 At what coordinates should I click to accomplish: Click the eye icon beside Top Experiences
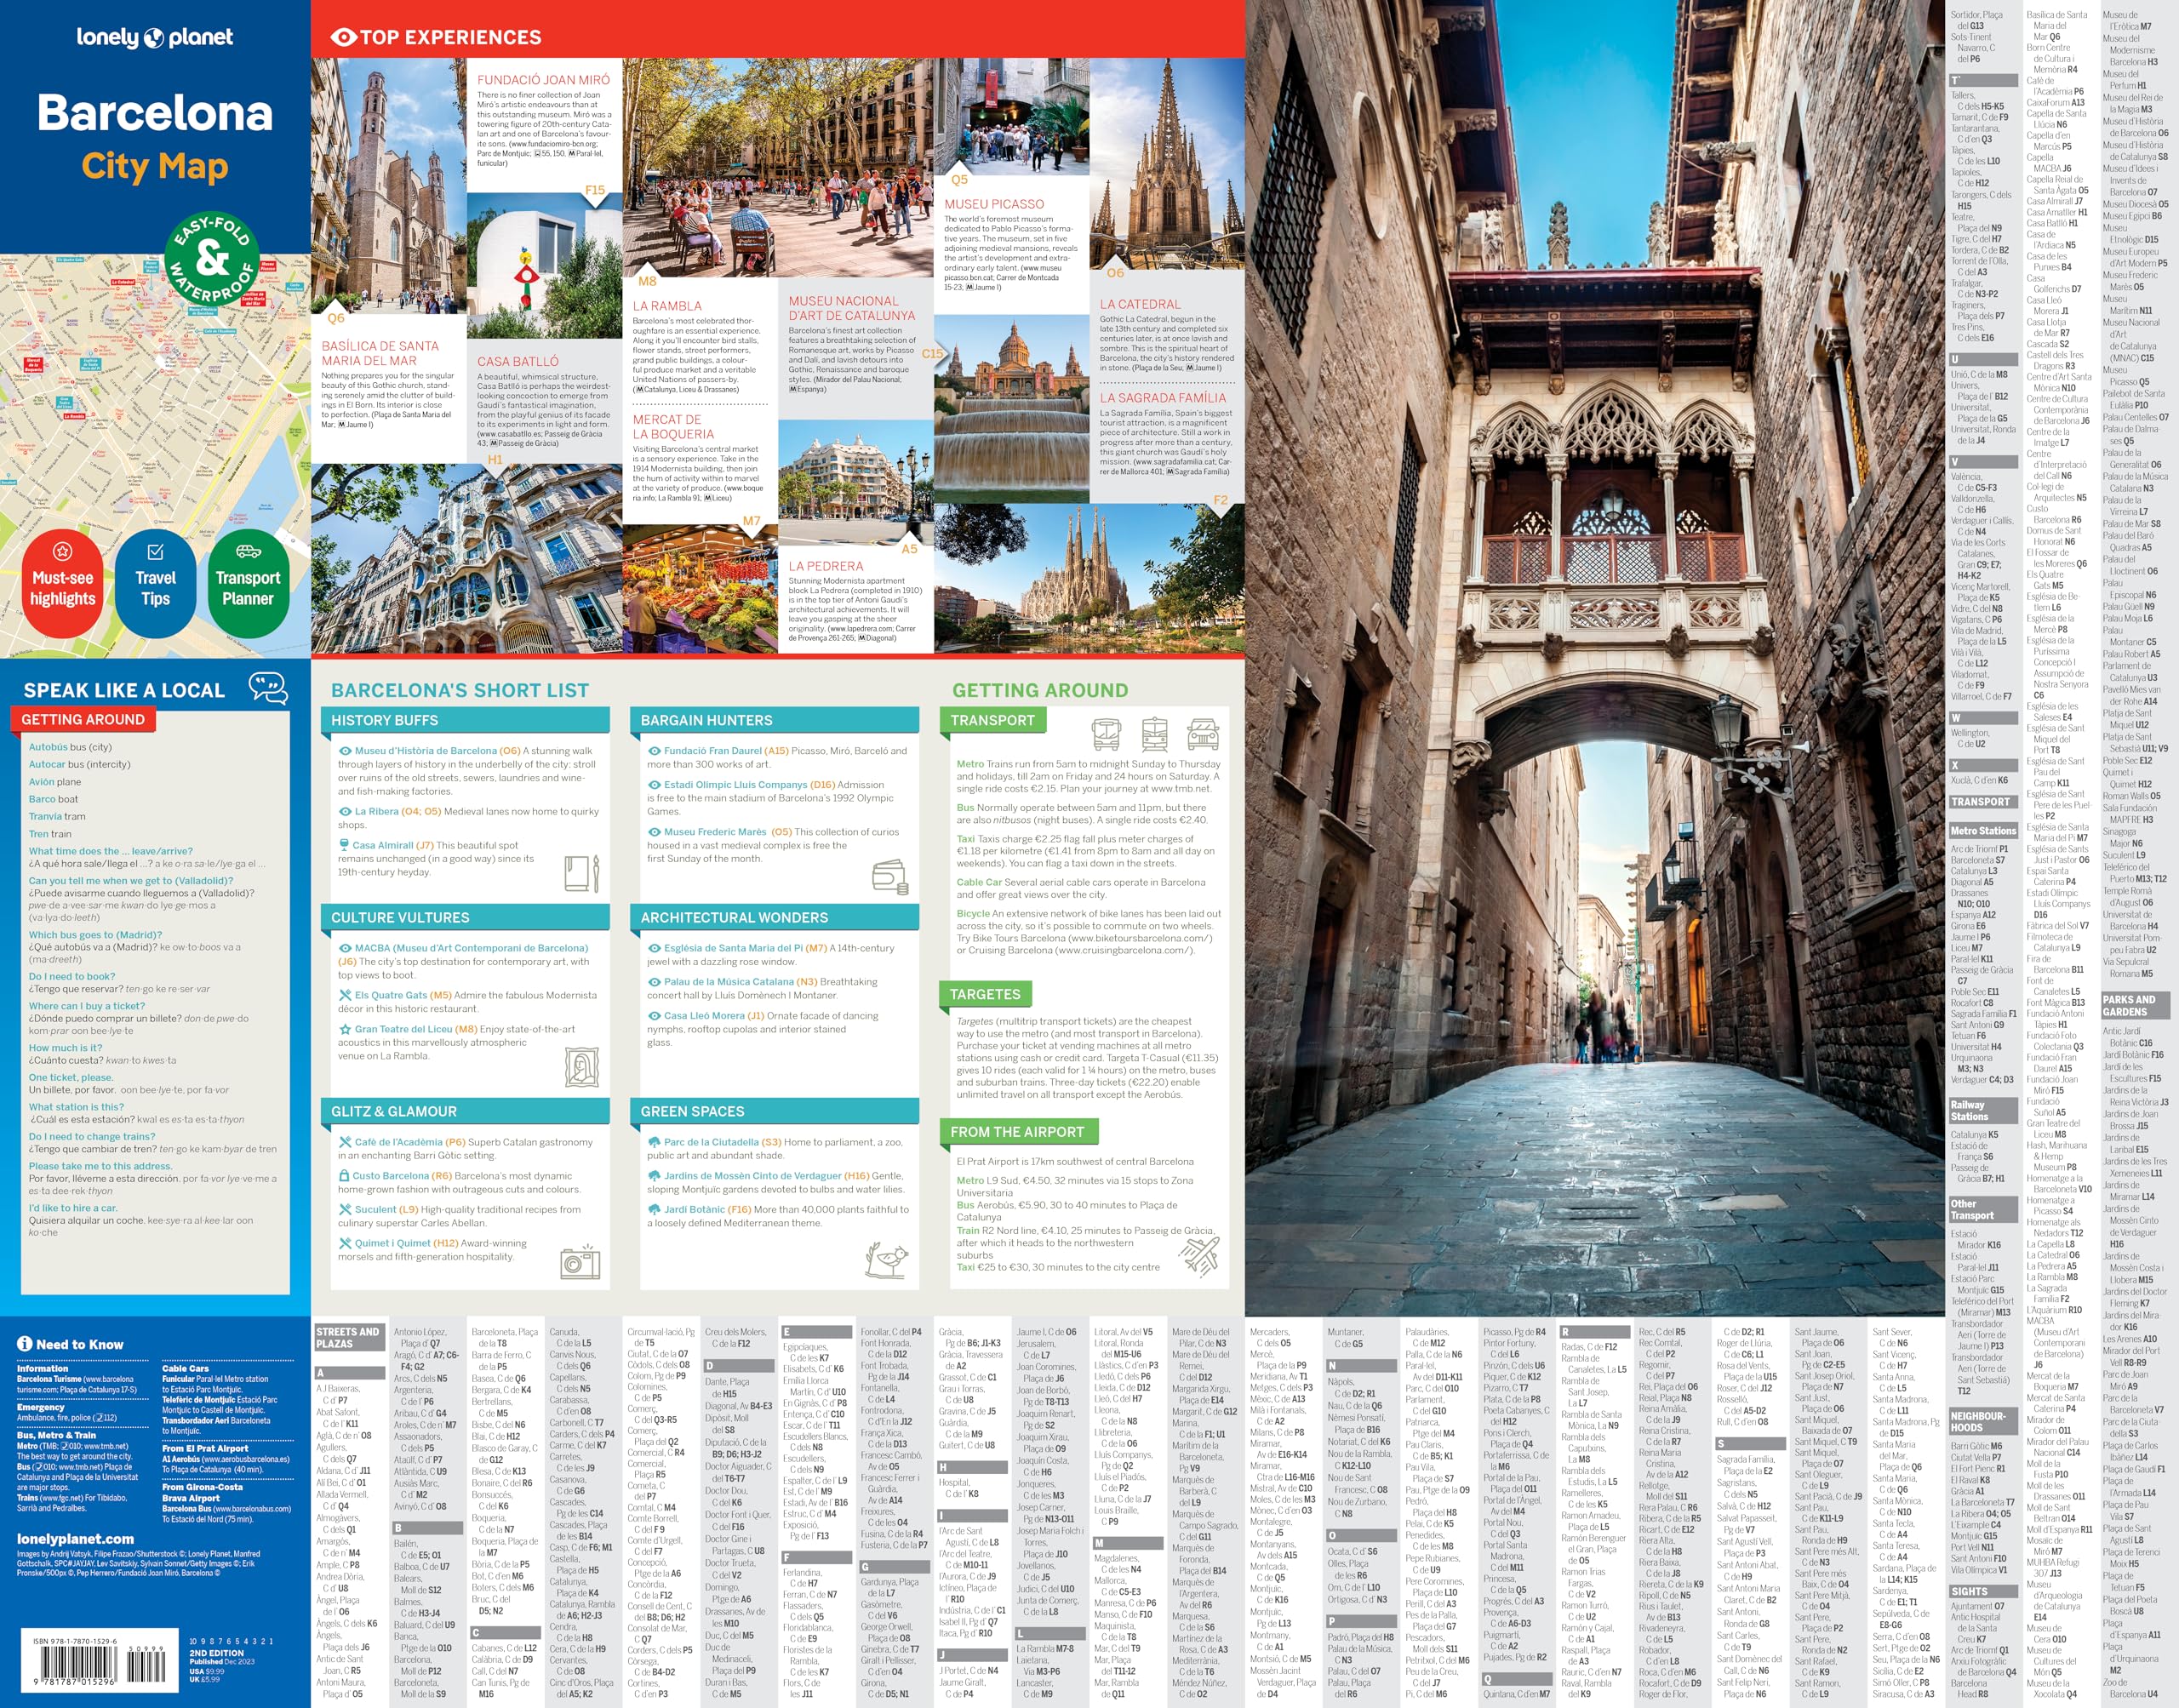click(x=343, y=37)
